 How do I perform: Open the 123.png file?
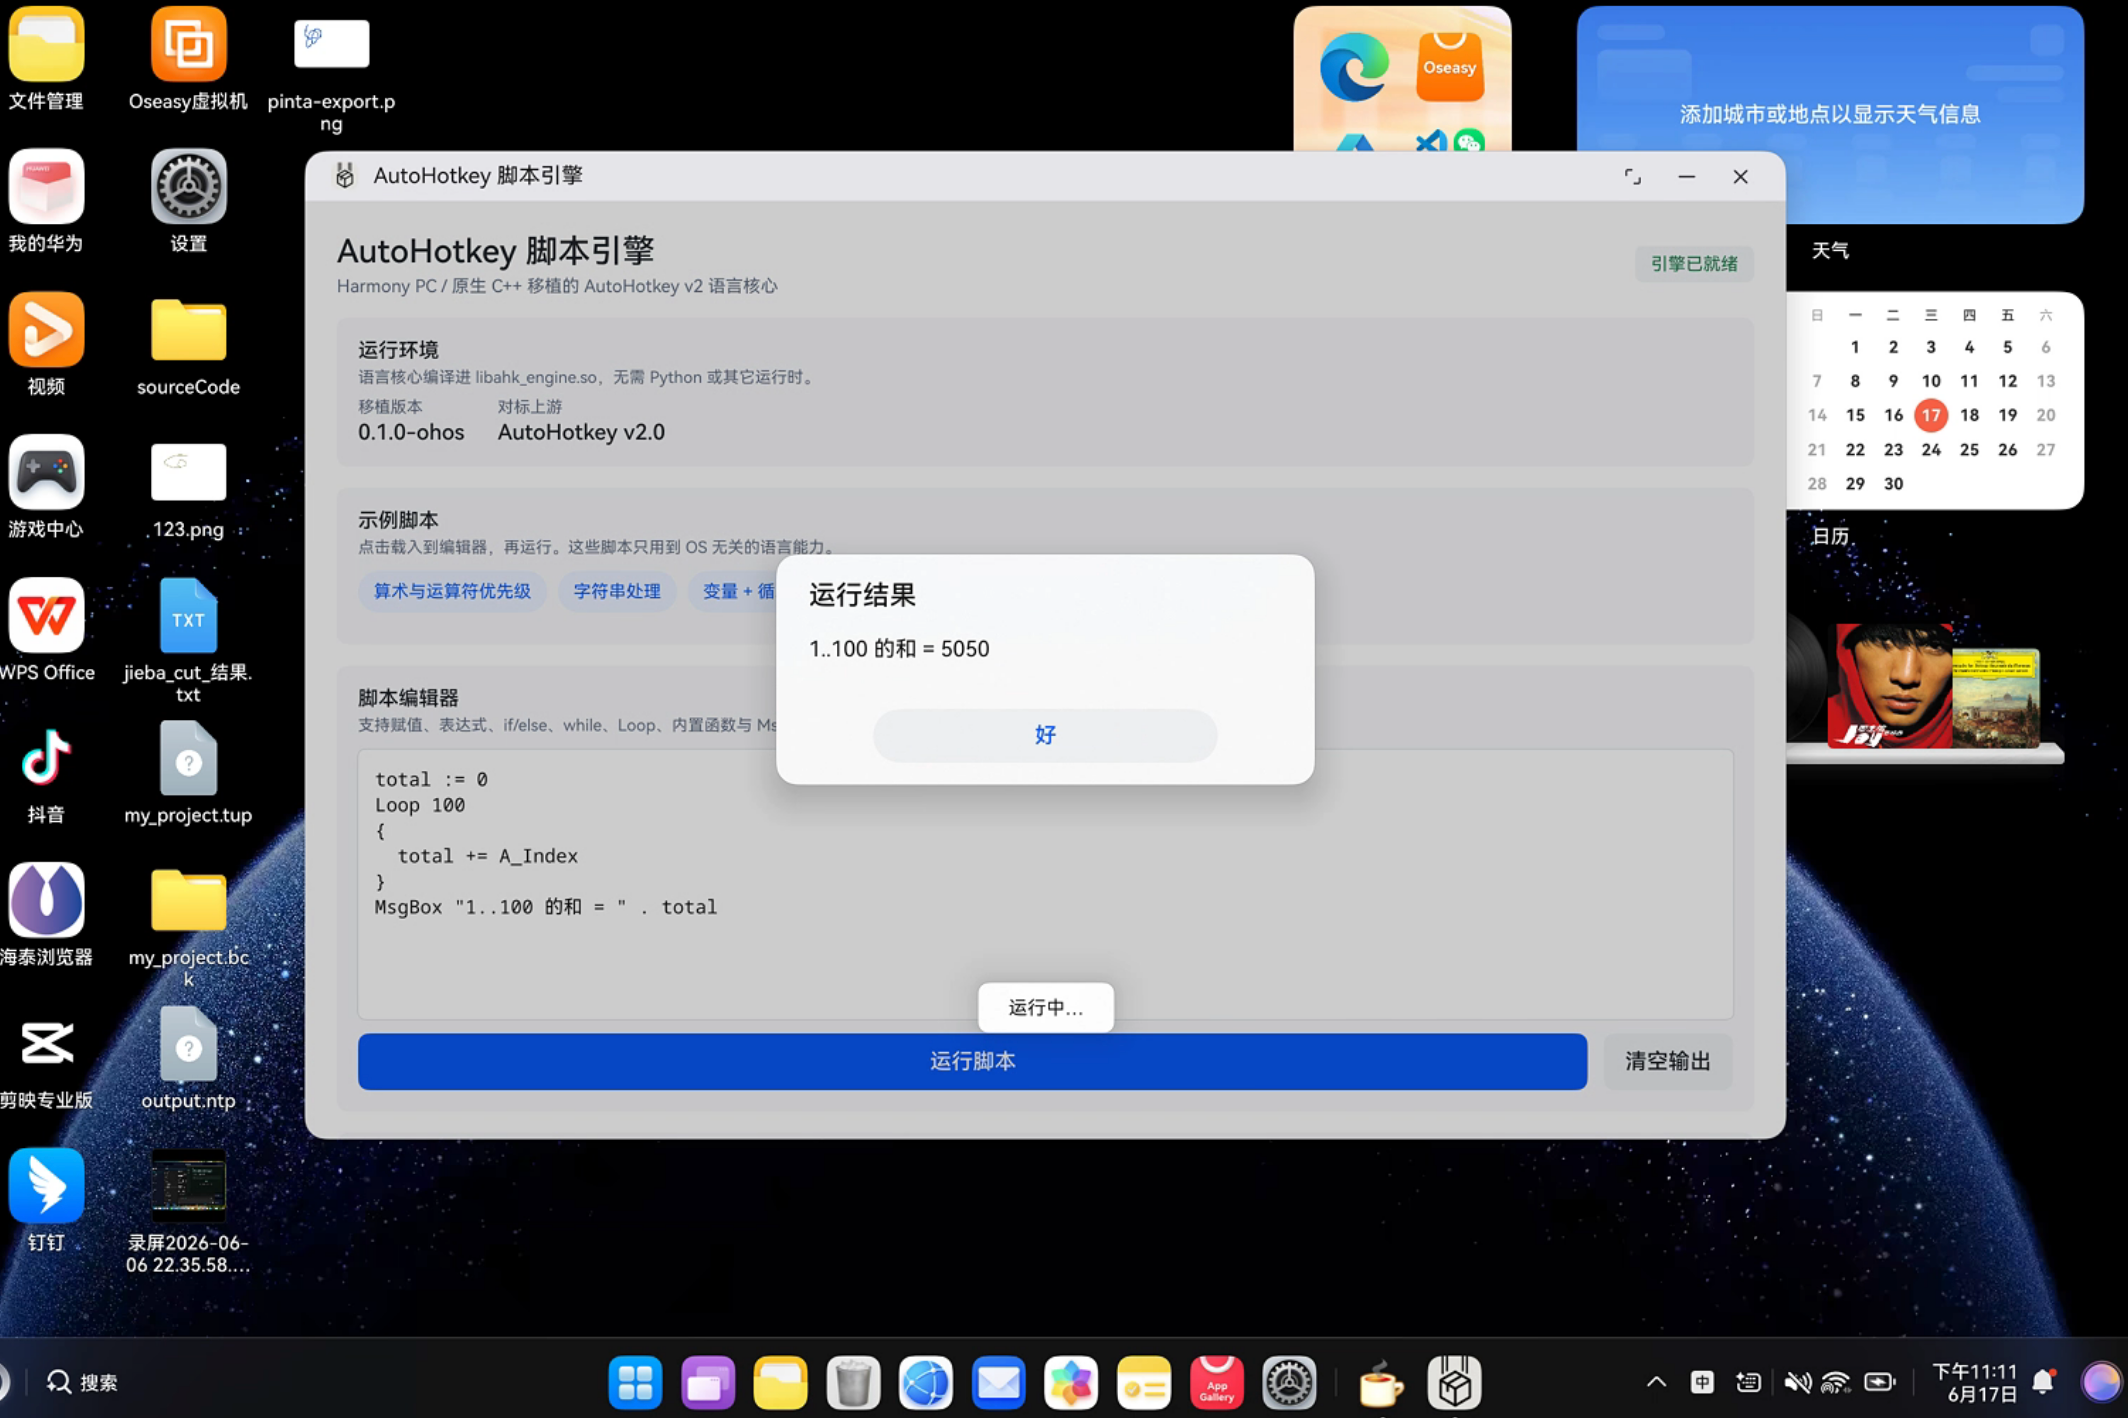click(188, 472)
